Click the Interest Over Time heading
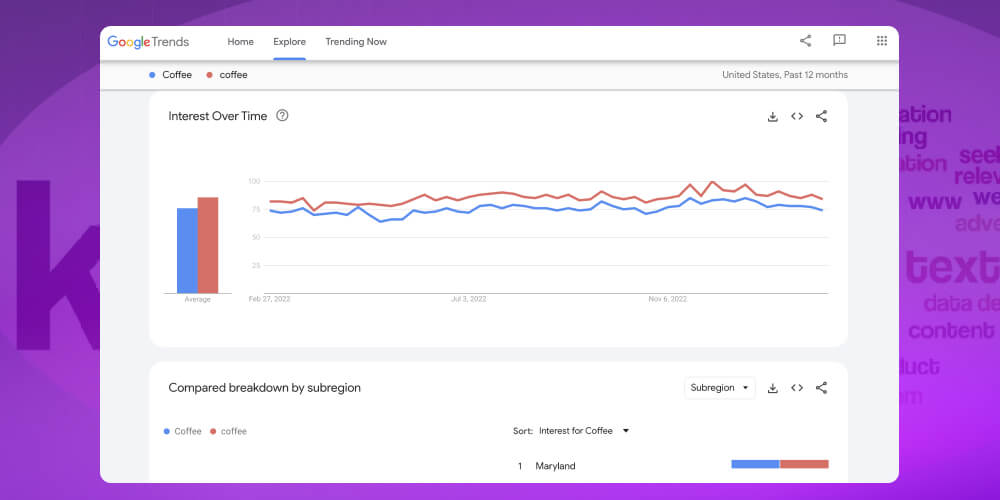 (217, 116)
